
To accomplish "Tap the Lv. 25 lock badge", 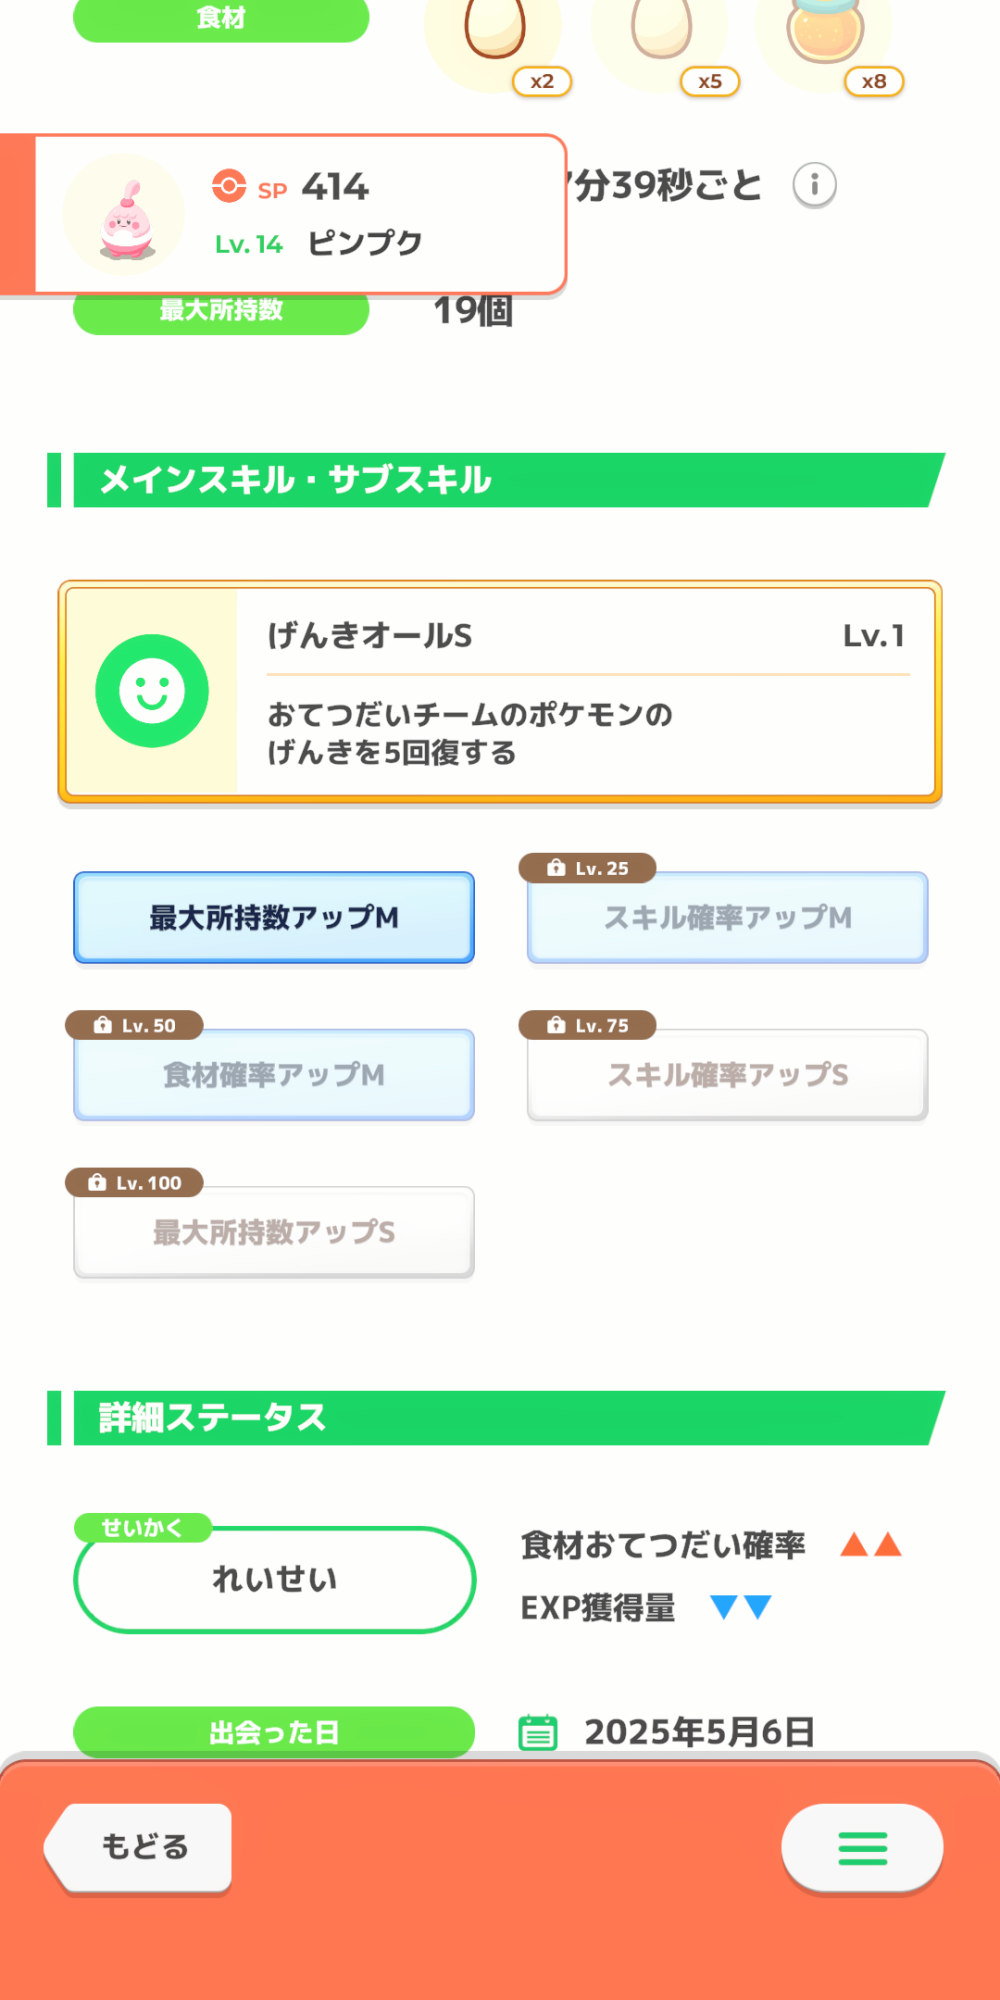I will coord(588,868).
